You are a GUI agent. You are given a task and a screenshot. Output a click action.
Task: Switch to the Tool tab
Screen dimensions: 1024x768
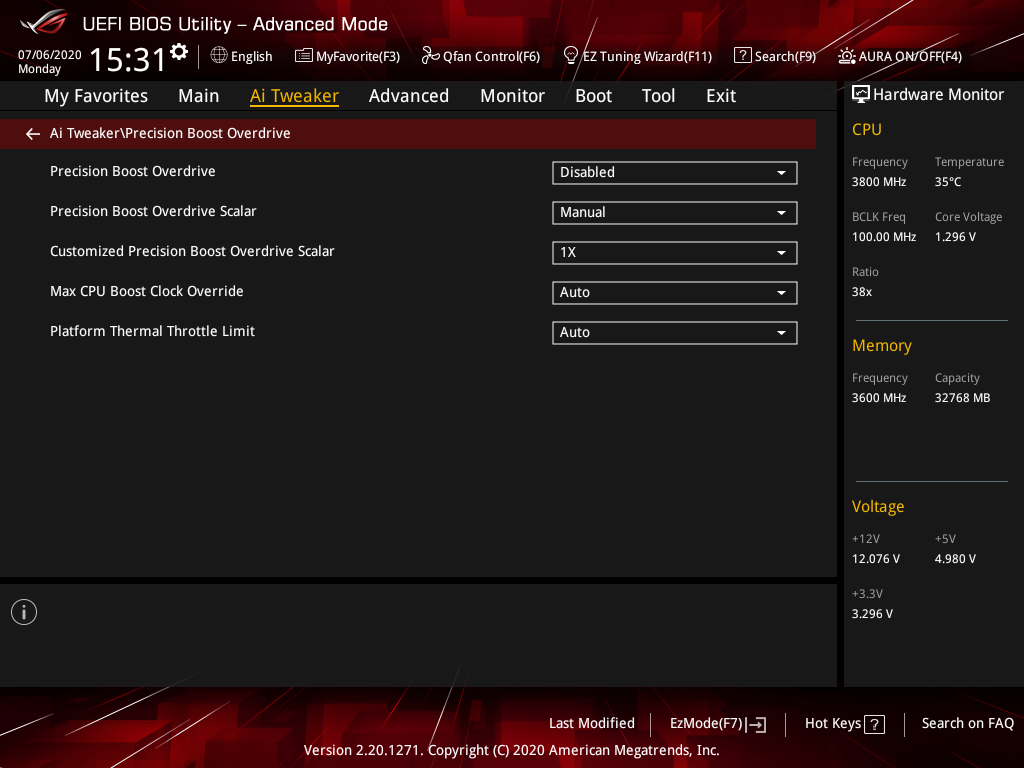[x=658, y=96]
